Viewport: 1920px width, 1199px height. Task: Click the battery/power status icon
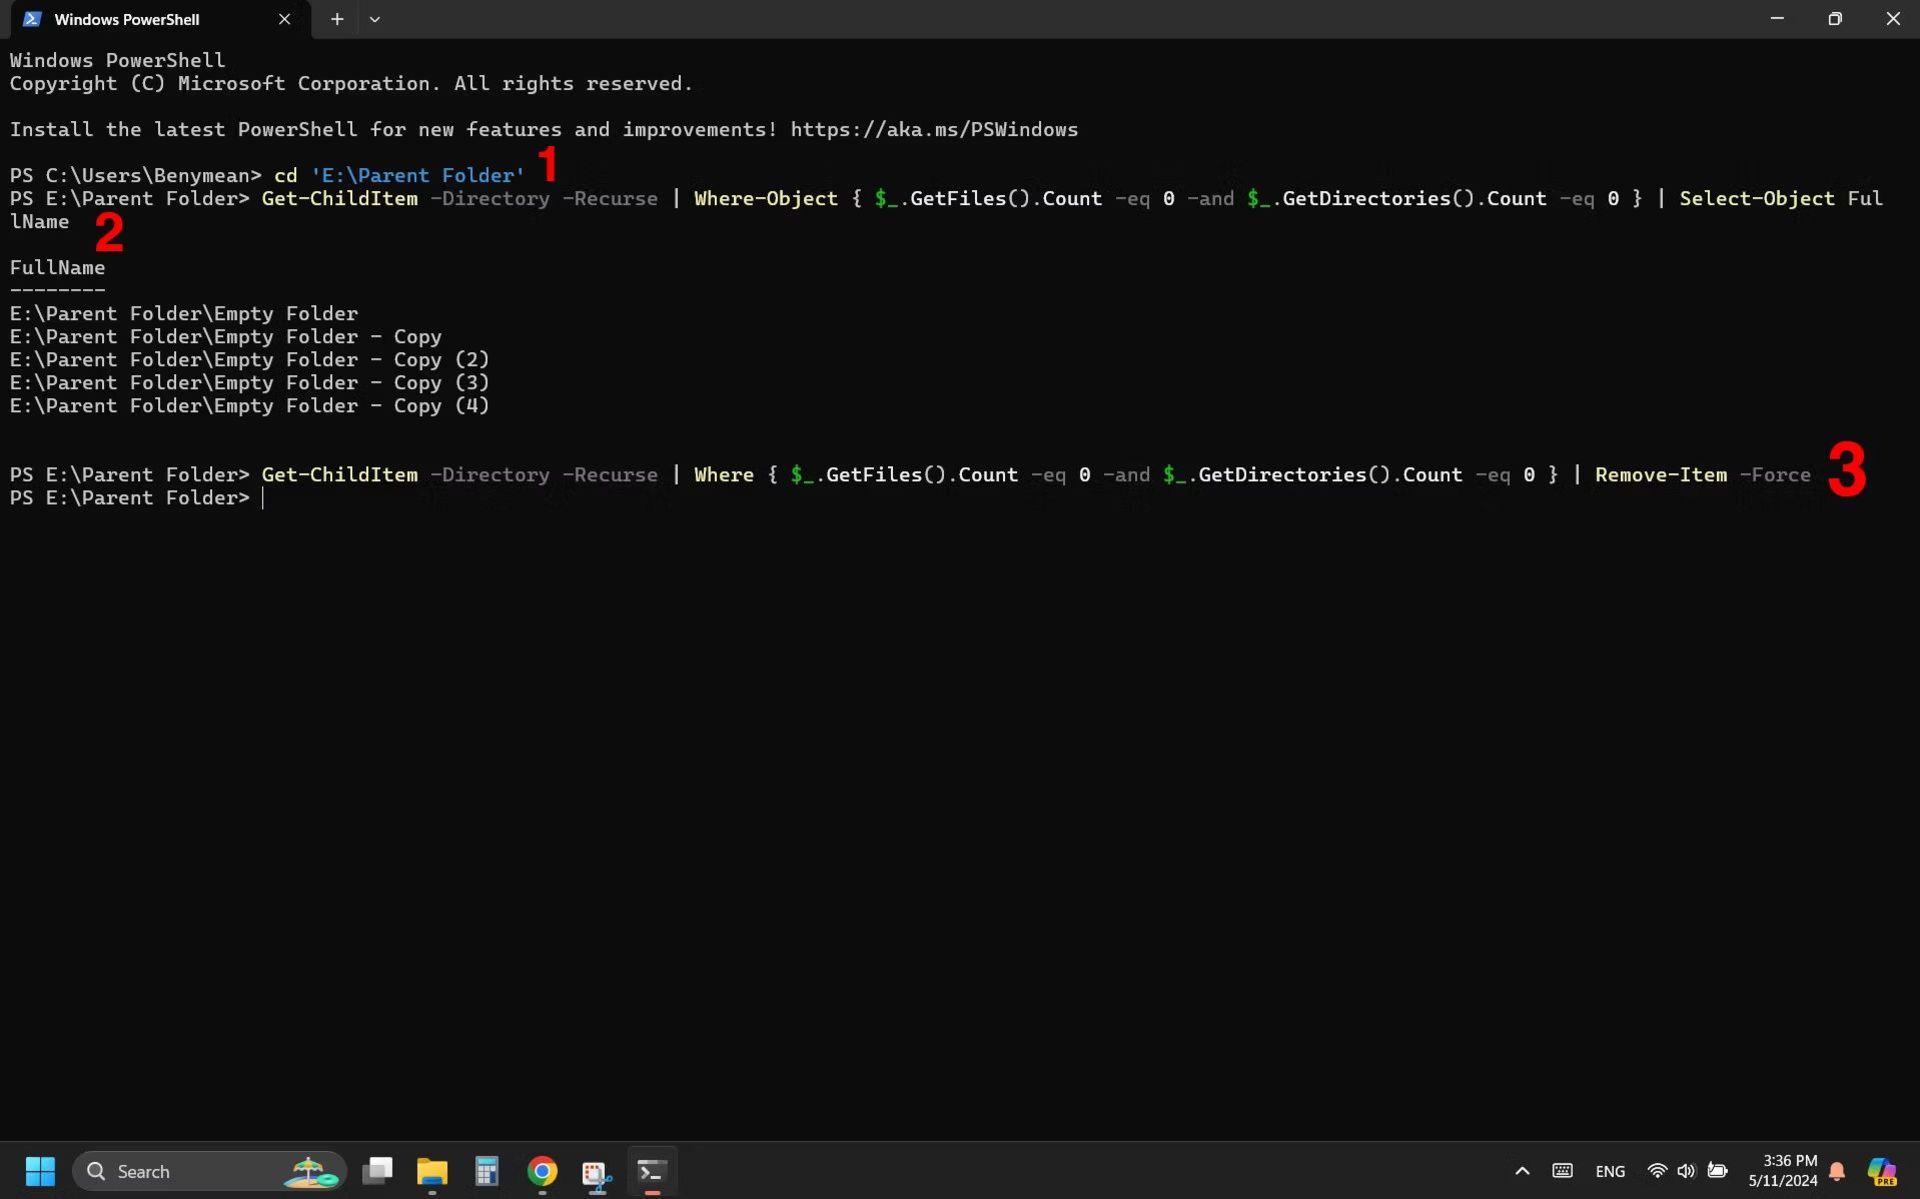click(1720, 1171)
